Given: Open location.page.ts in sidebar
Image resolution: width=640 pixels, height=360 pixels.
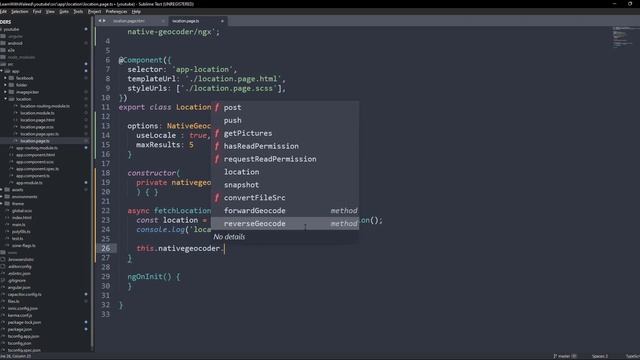Looking at the screenshot, I should [35, 141].
